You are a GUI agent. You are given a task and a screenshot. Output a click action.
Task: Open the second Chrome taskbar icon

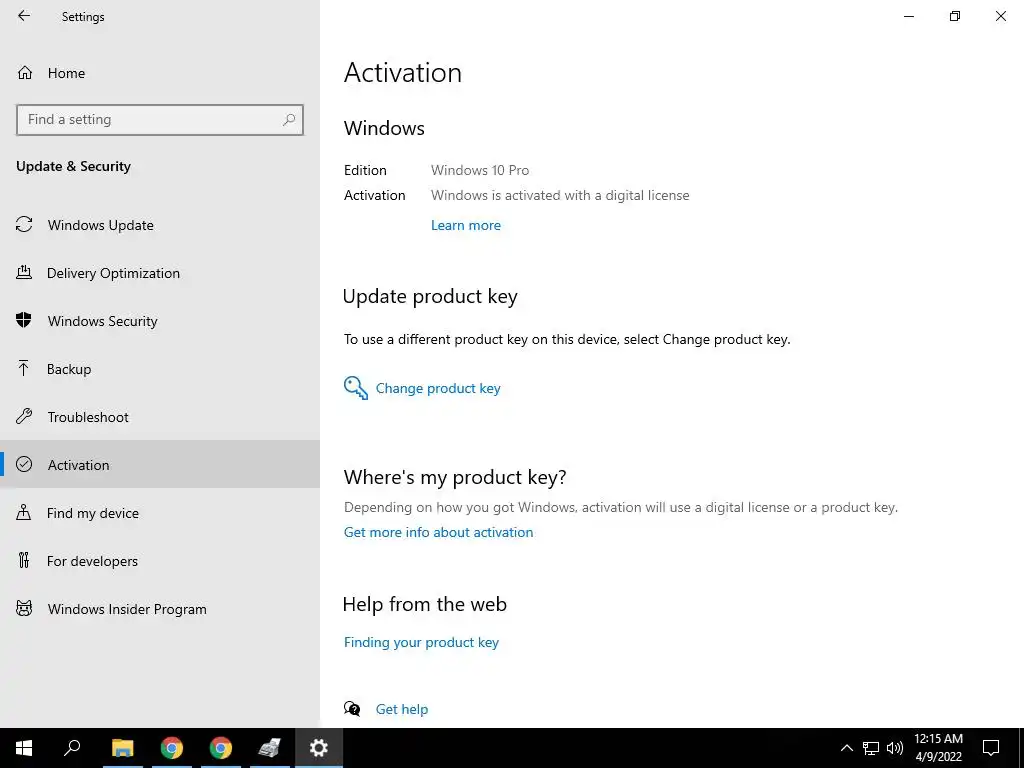221,748
